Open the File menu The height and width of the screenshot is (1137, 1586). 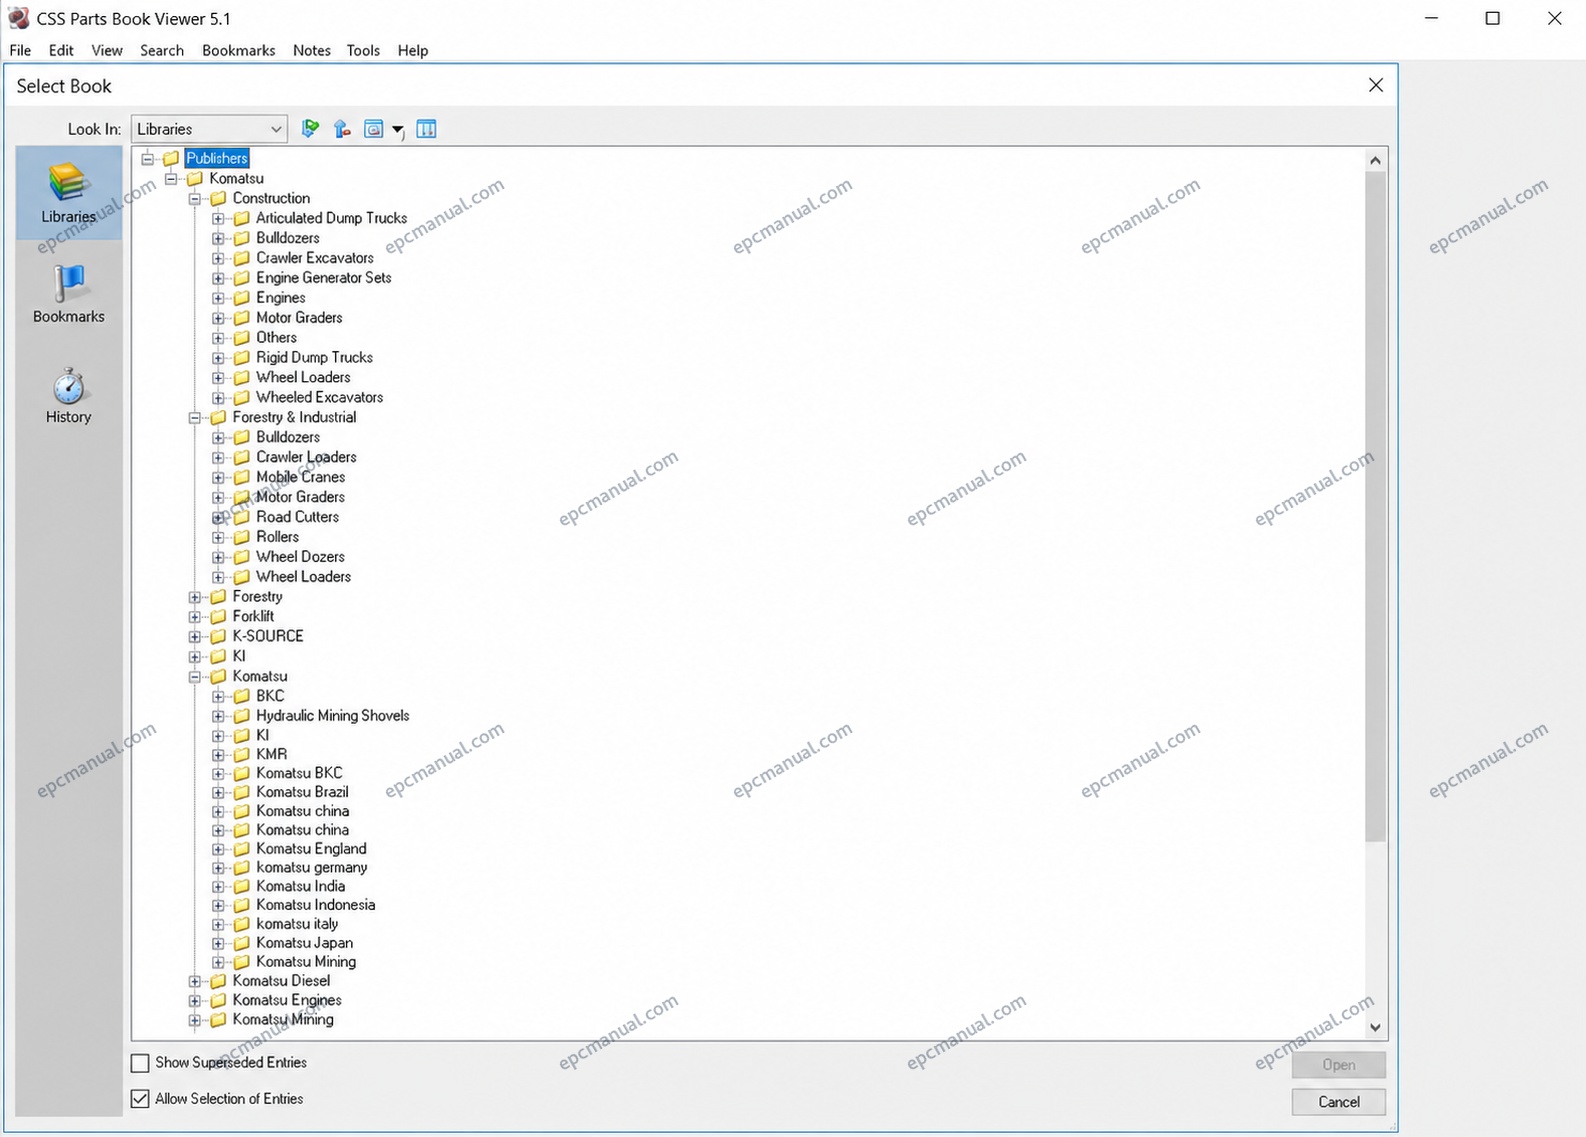[20, 50]
